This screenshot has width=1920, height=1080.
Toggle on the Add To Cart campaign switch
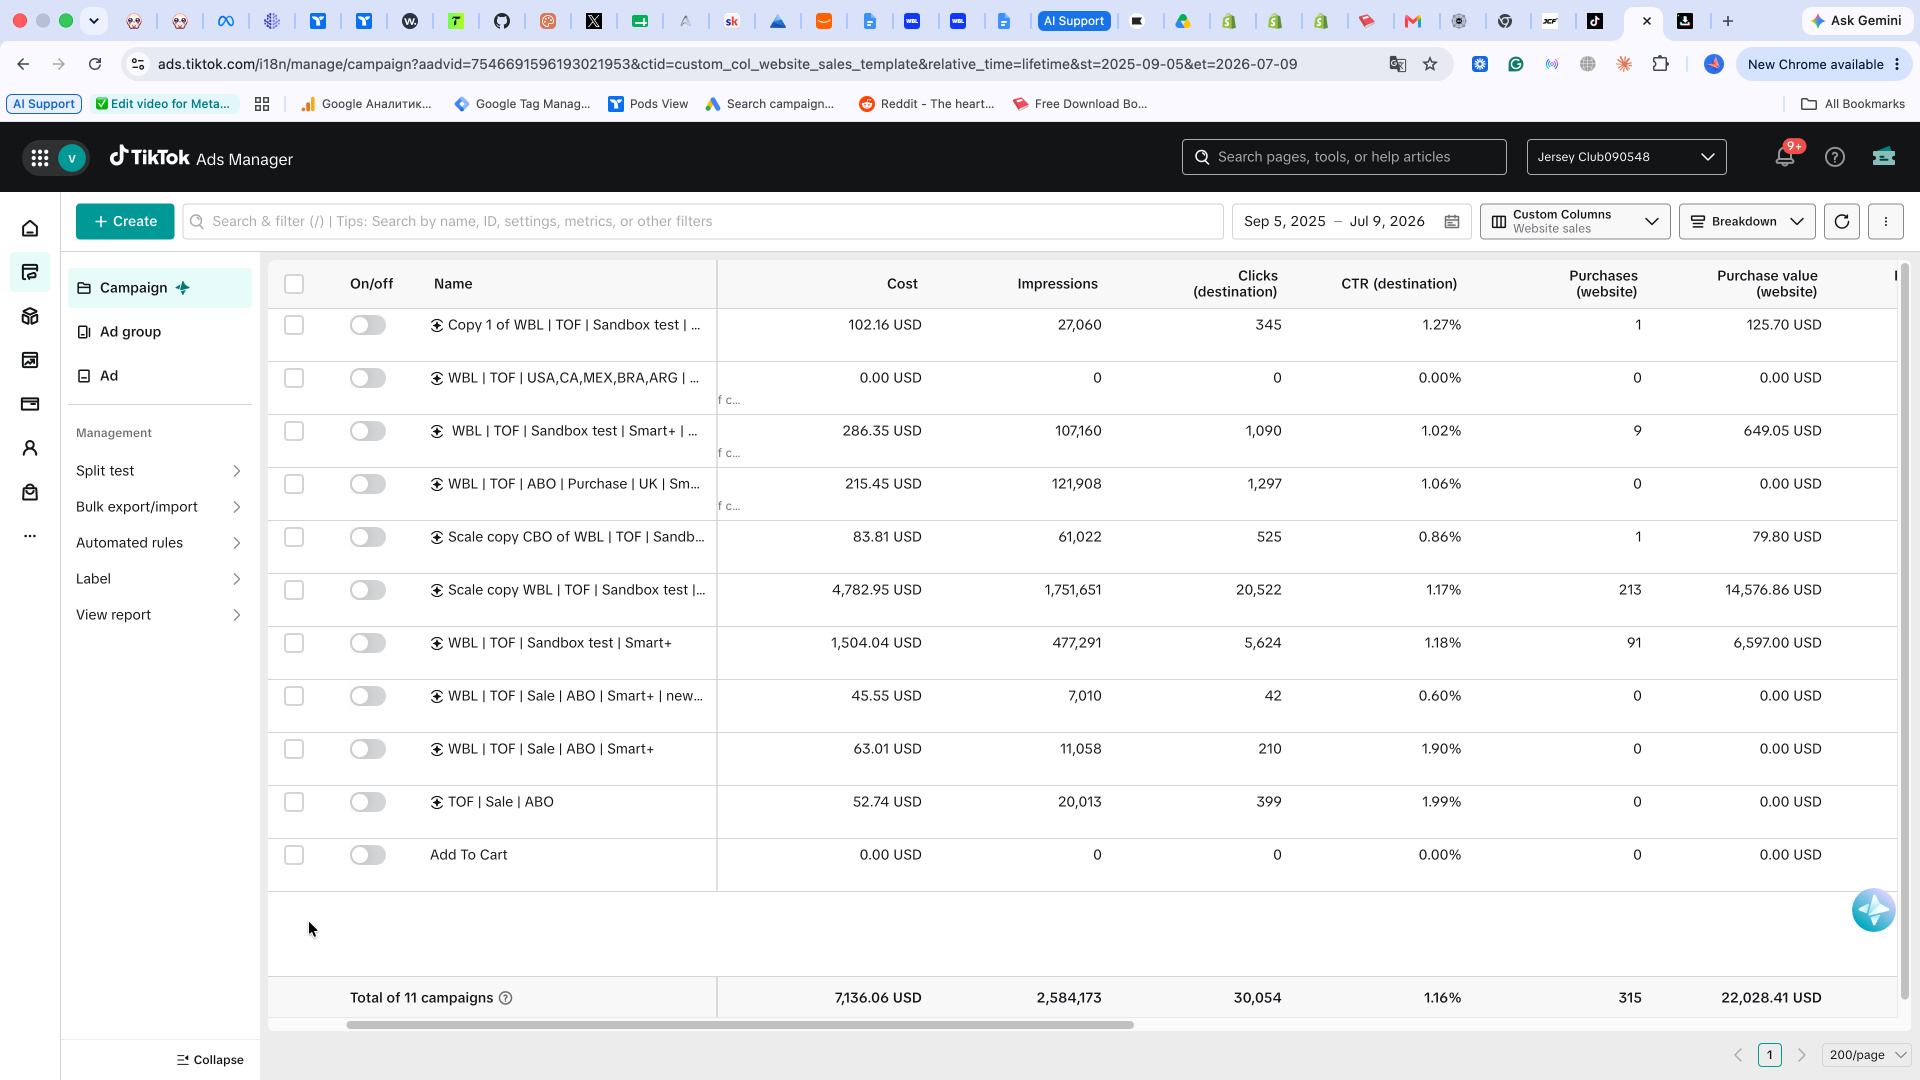[x=368, y=855]
